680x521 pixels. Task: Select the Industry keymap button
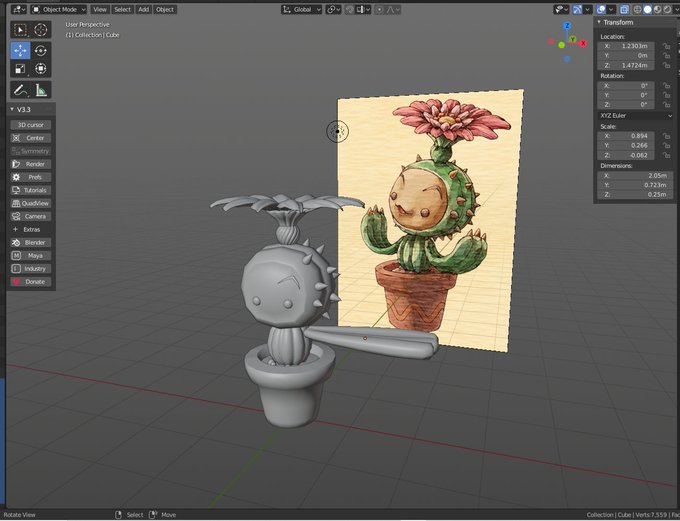31,269
